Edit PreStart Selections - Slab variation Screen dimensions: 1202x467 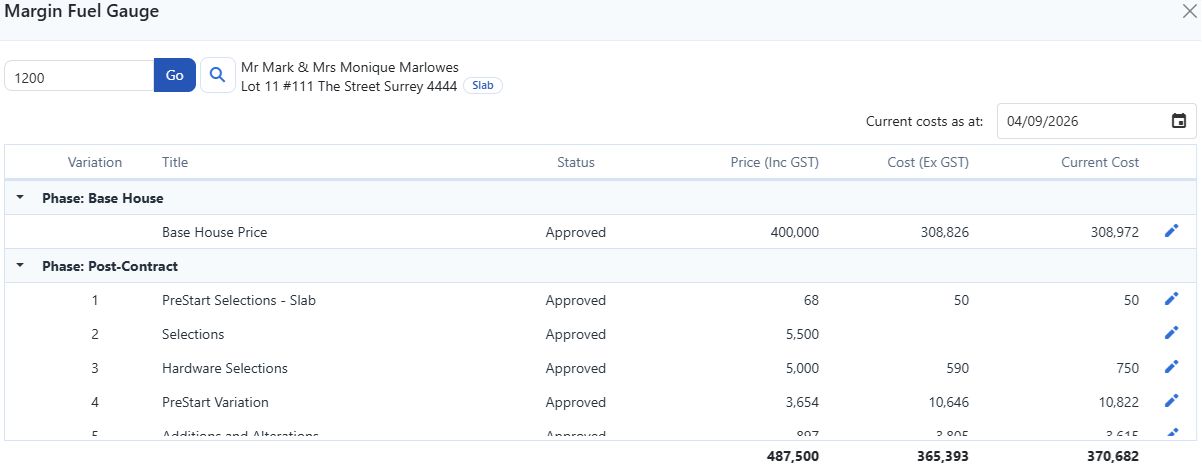point(1172,299)
